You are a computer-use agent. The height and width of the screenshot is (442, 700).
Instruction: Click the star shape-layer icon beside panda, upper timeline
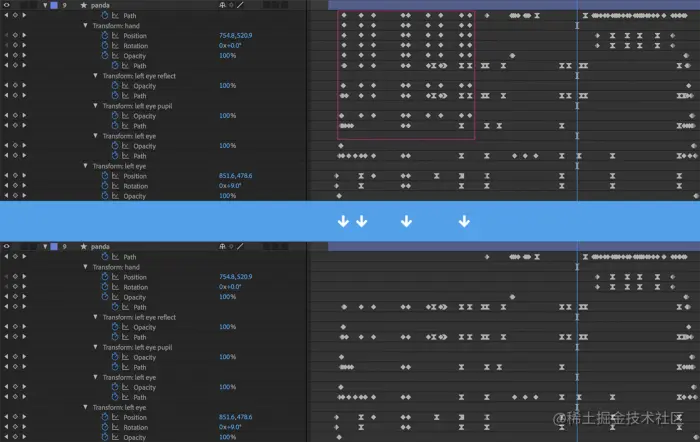point(83,5)
